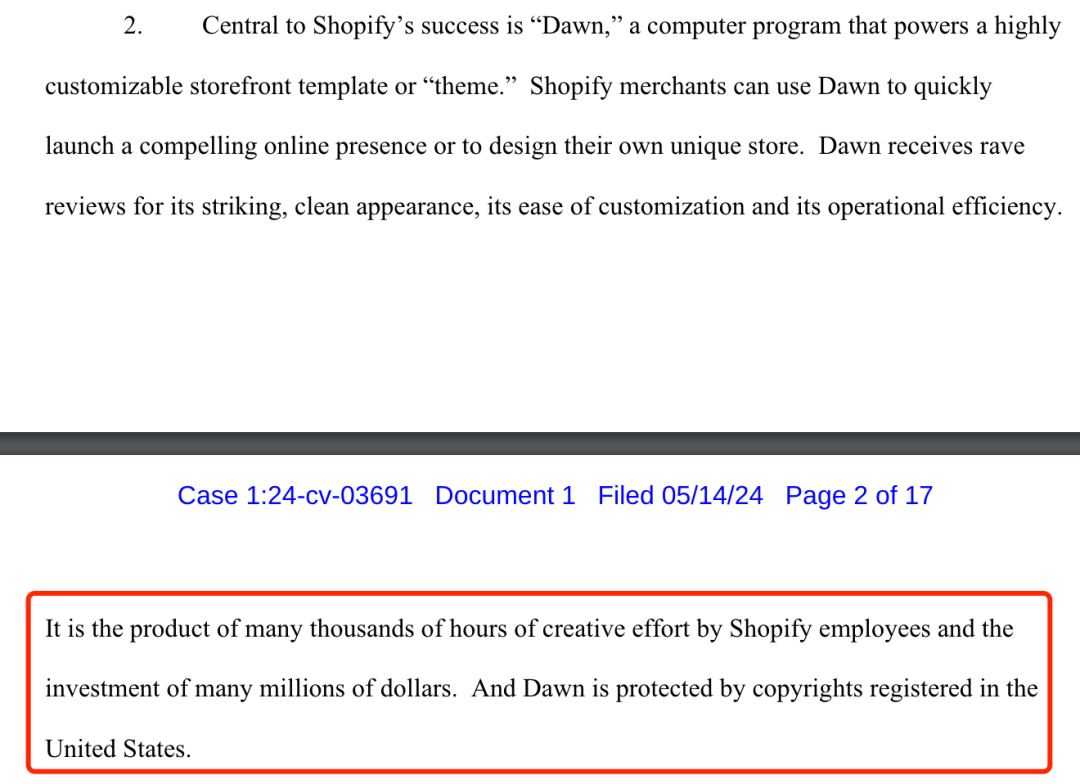Screen dimensions: 1080x784
Task: Click the header text "Document 1"
Action: click(505, 495)
